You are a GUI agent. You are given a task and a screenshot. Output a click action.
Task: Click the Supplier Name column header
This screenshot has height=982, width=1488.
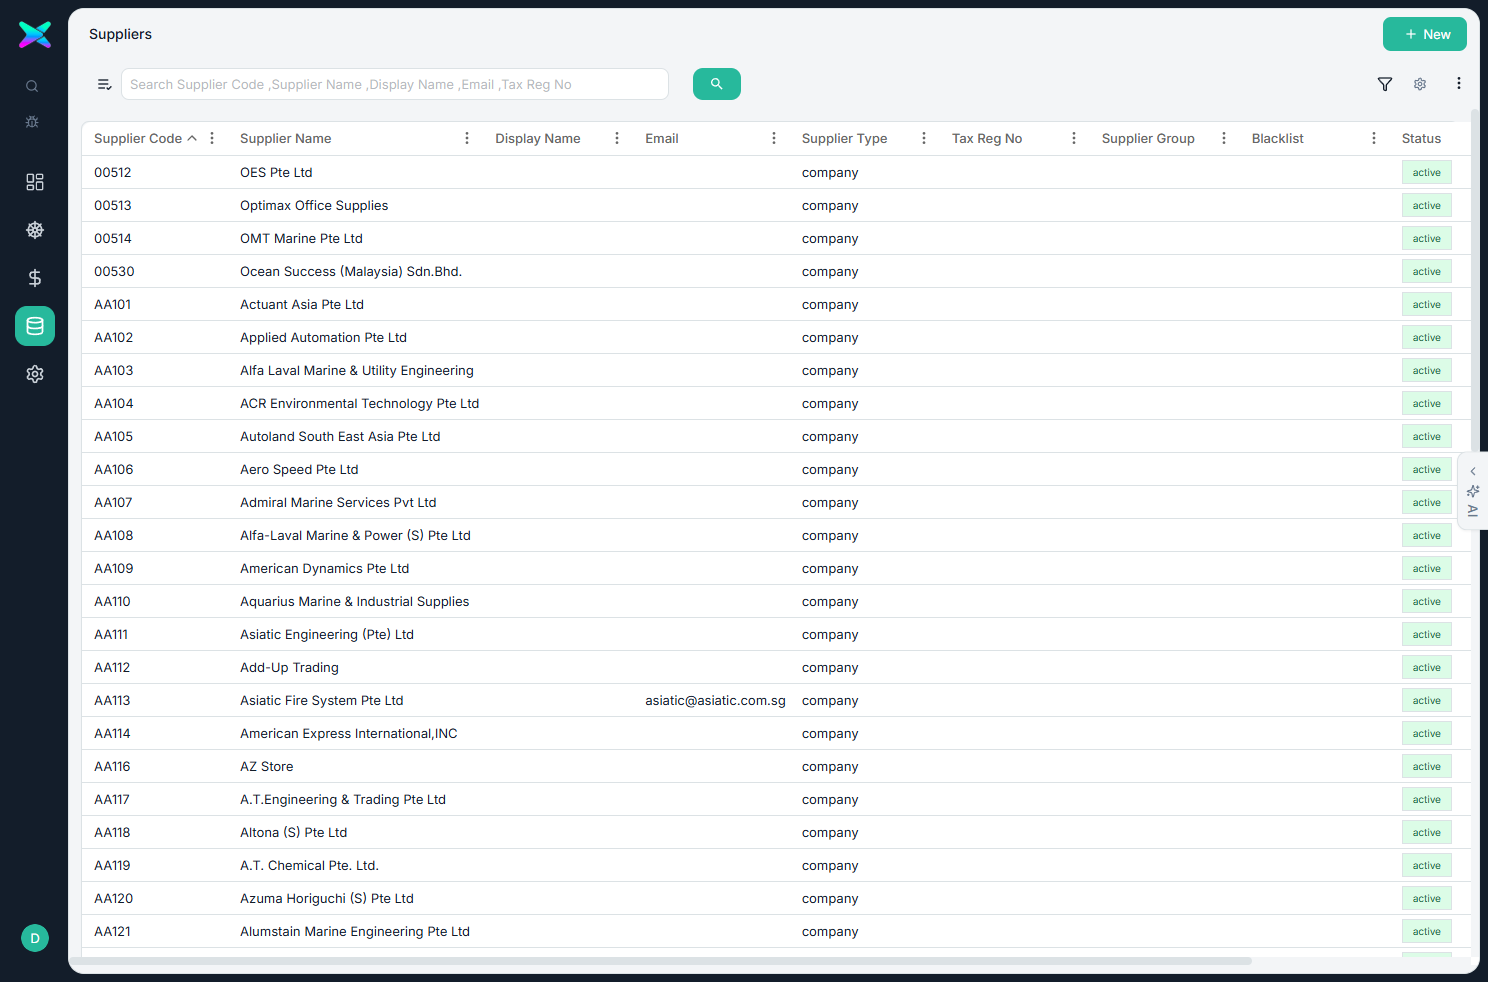[286, 138]
